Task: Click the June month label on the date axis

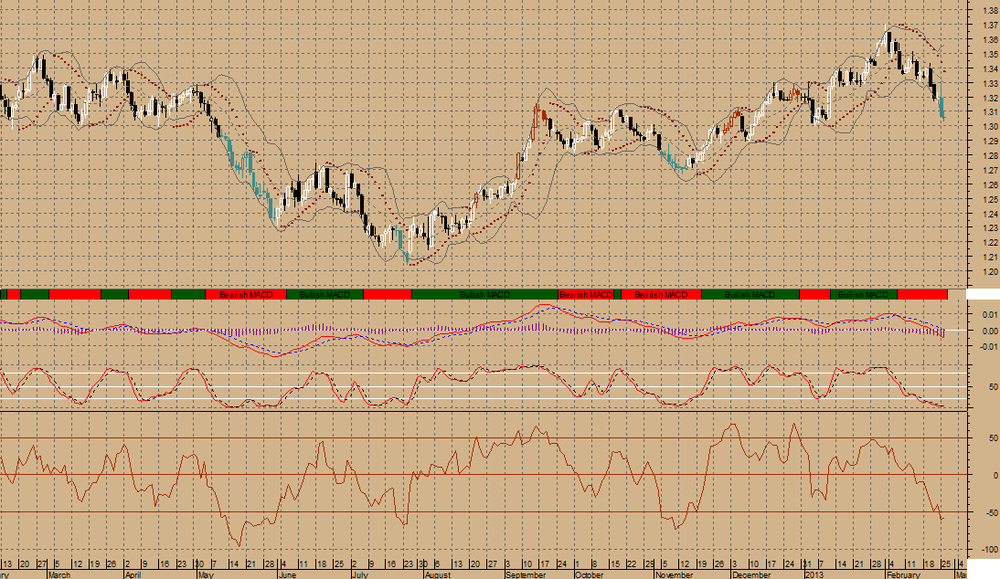Action: click(288, 575)
